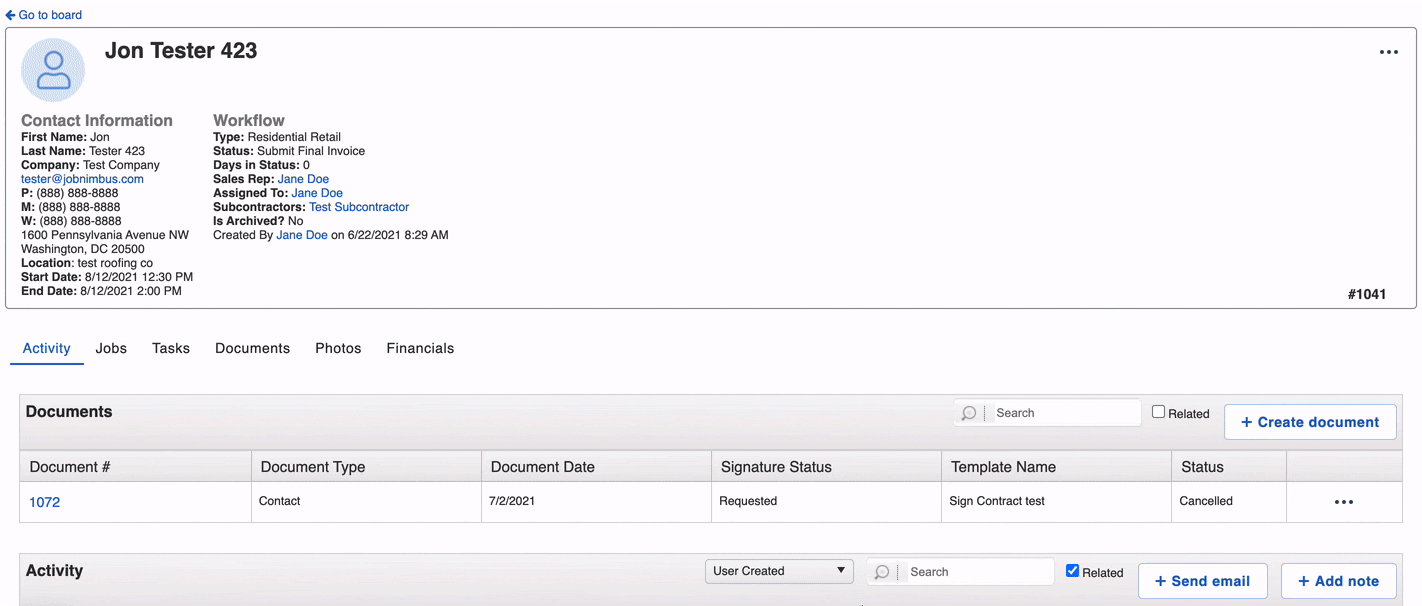Open document number 1072 link

45,502
